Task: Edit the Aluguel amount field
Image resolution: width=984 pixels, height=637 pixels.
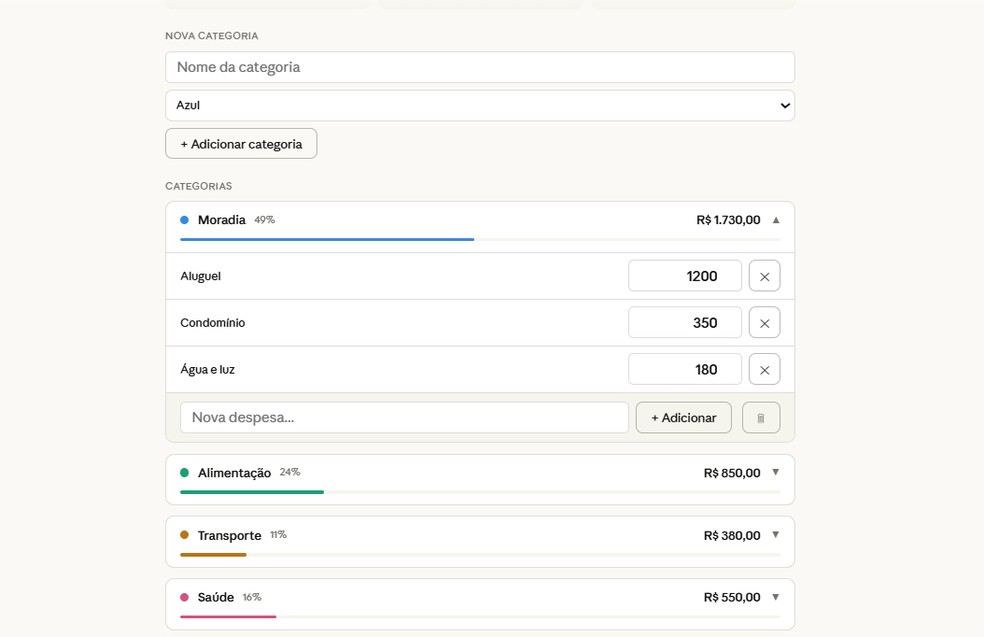Action: [685, 276]
